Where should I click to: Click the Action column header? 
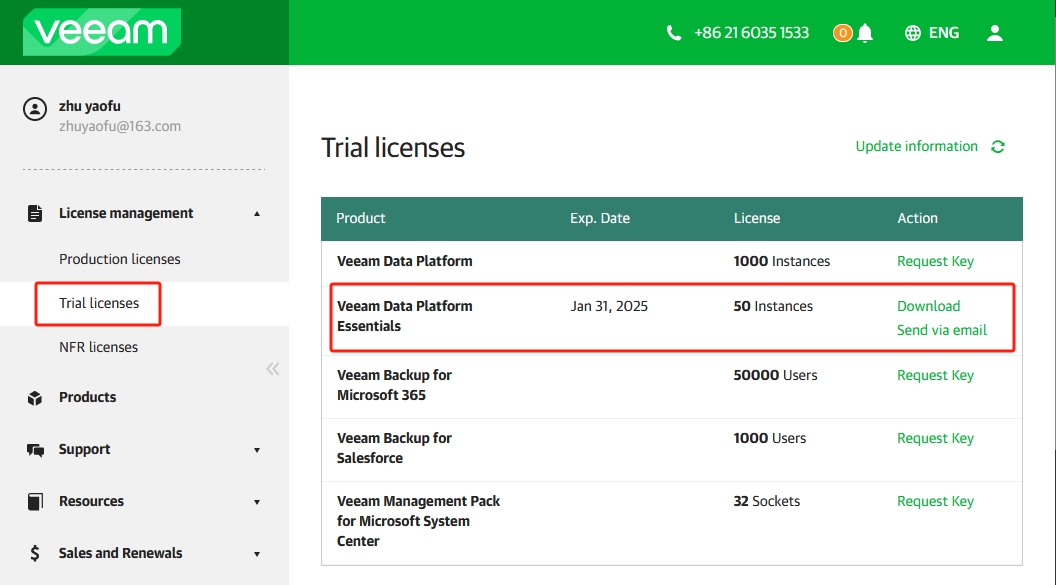917,218
